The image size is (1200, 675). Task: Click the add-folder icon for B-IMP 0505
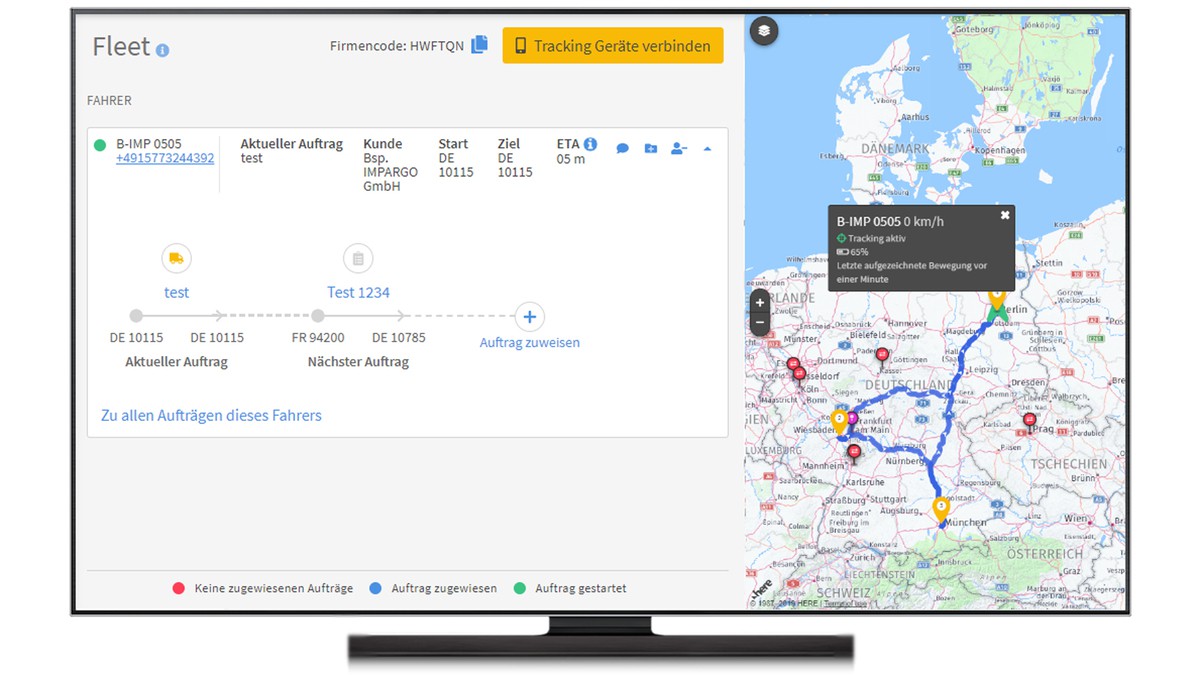pyautogui.click(x=651, y=149)
